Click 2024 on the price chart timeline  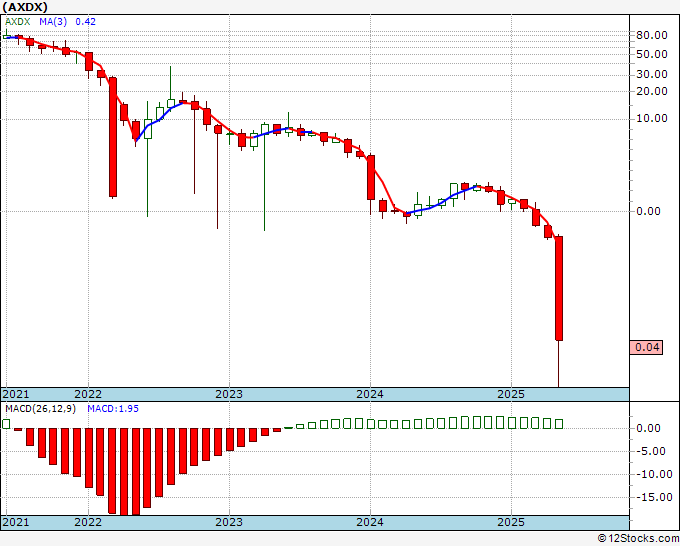[369, 394]
